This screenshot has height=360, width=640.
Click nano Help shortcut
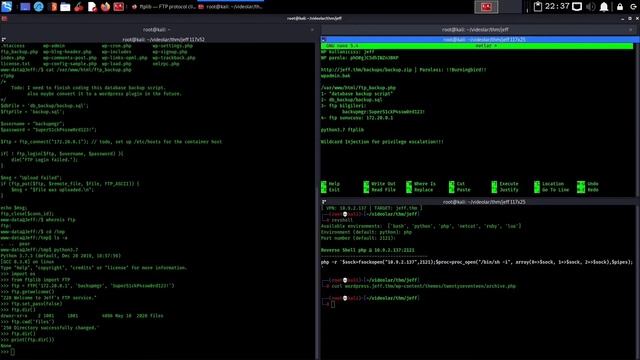click(x=331, y=184)
